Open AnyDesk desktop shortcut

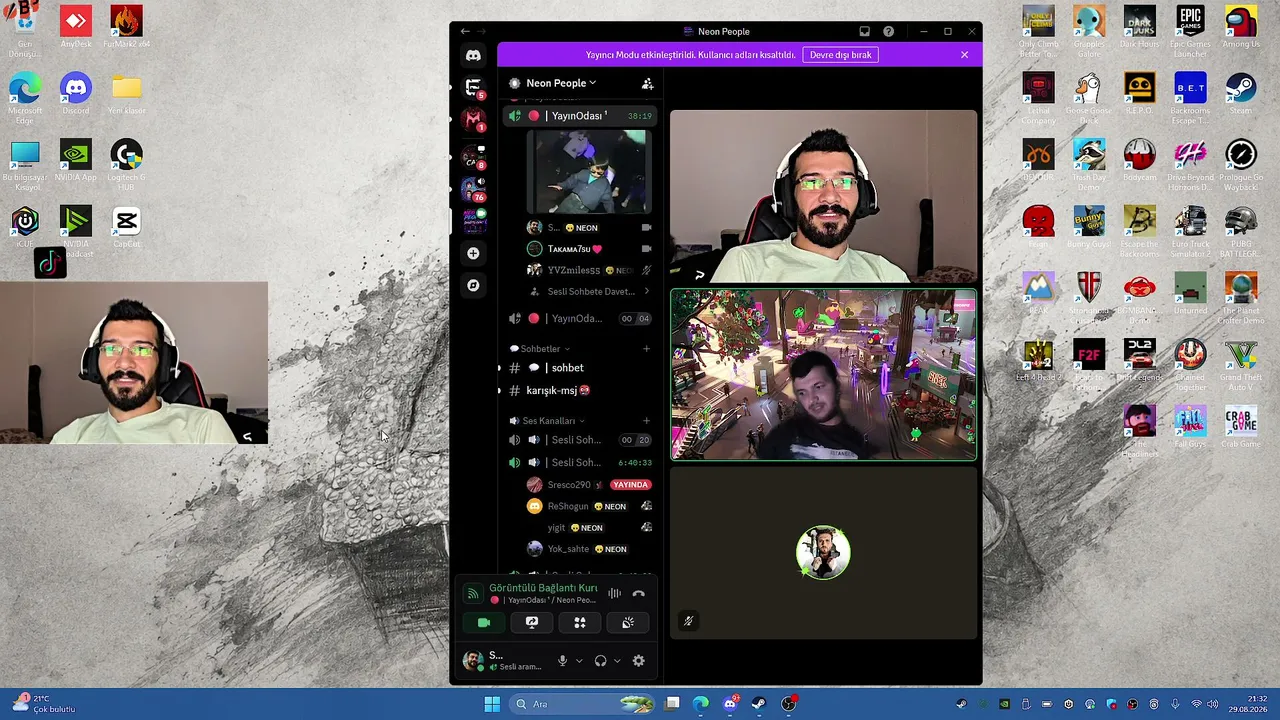[x=76, y=27]
